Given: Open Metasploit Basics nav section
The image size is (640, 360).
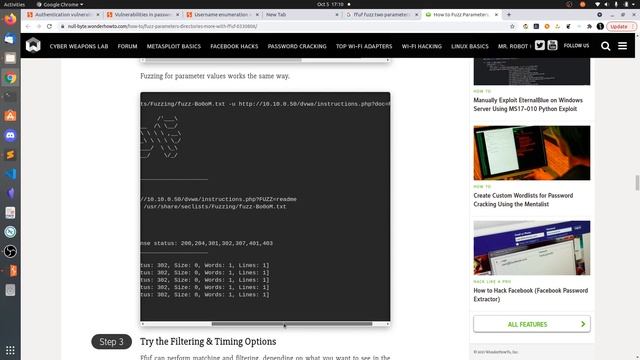Looking at the screenshot, I should [173, 46].
